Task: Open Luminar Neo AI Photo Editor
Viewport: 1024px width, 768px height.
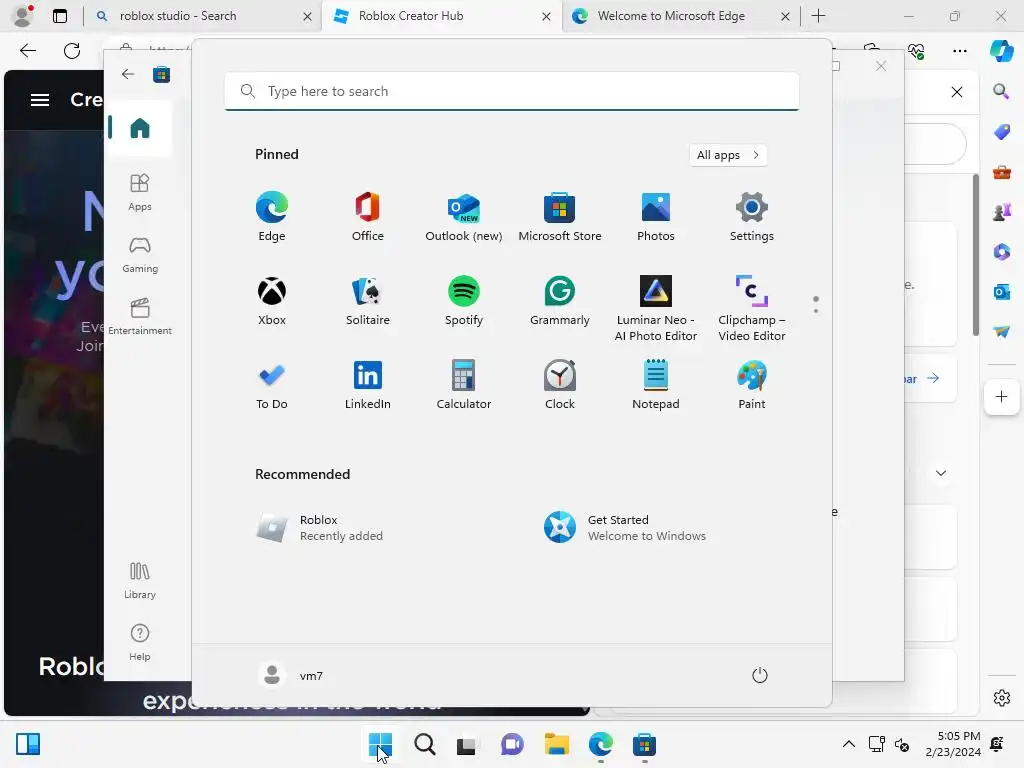Action: [x=656, y=308]
